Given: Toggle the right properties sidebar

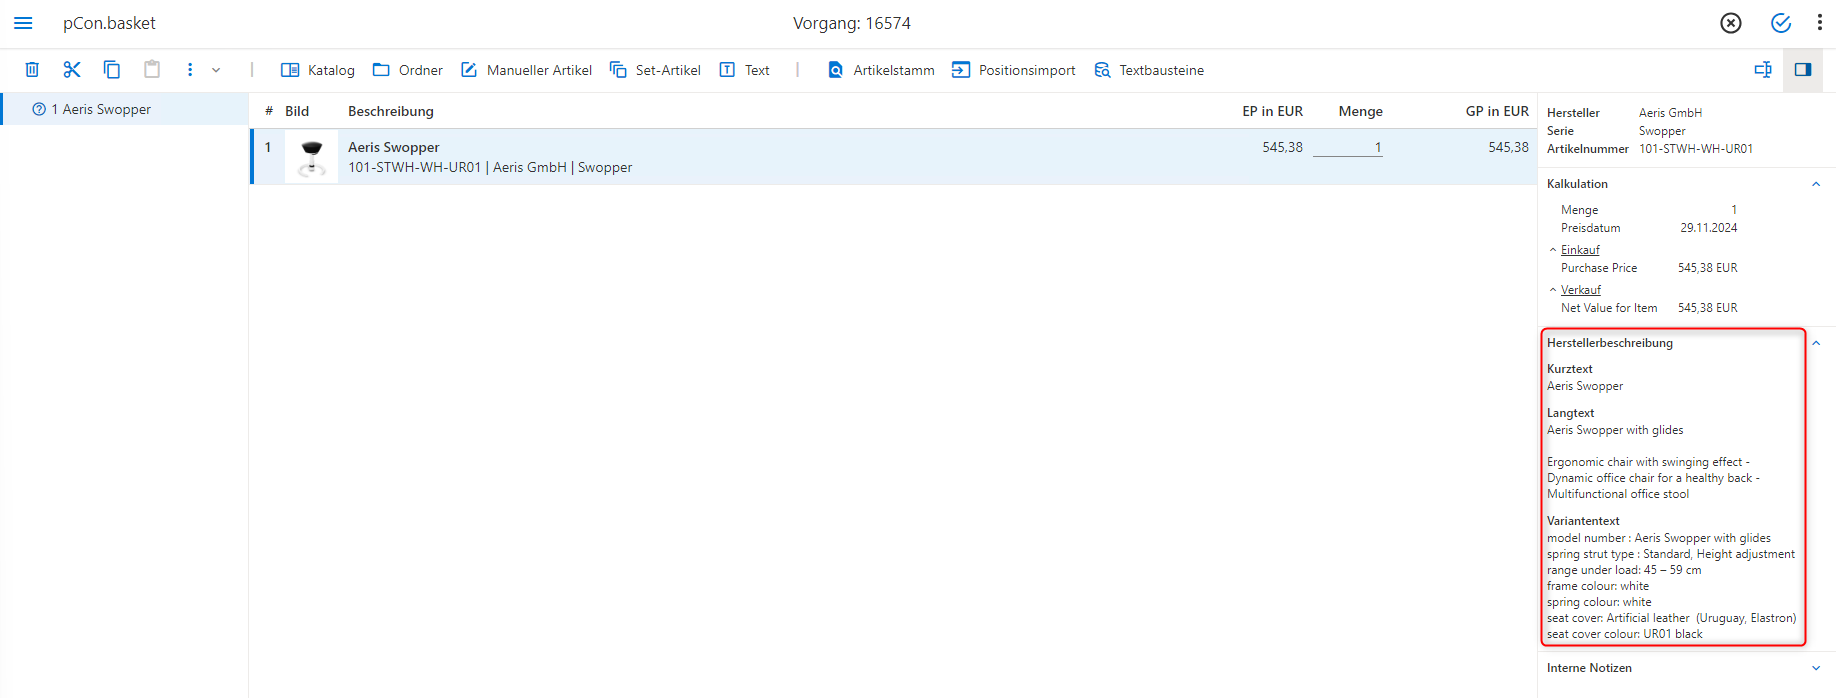Looking at the screenshot, I should [x=1803, y=69].
